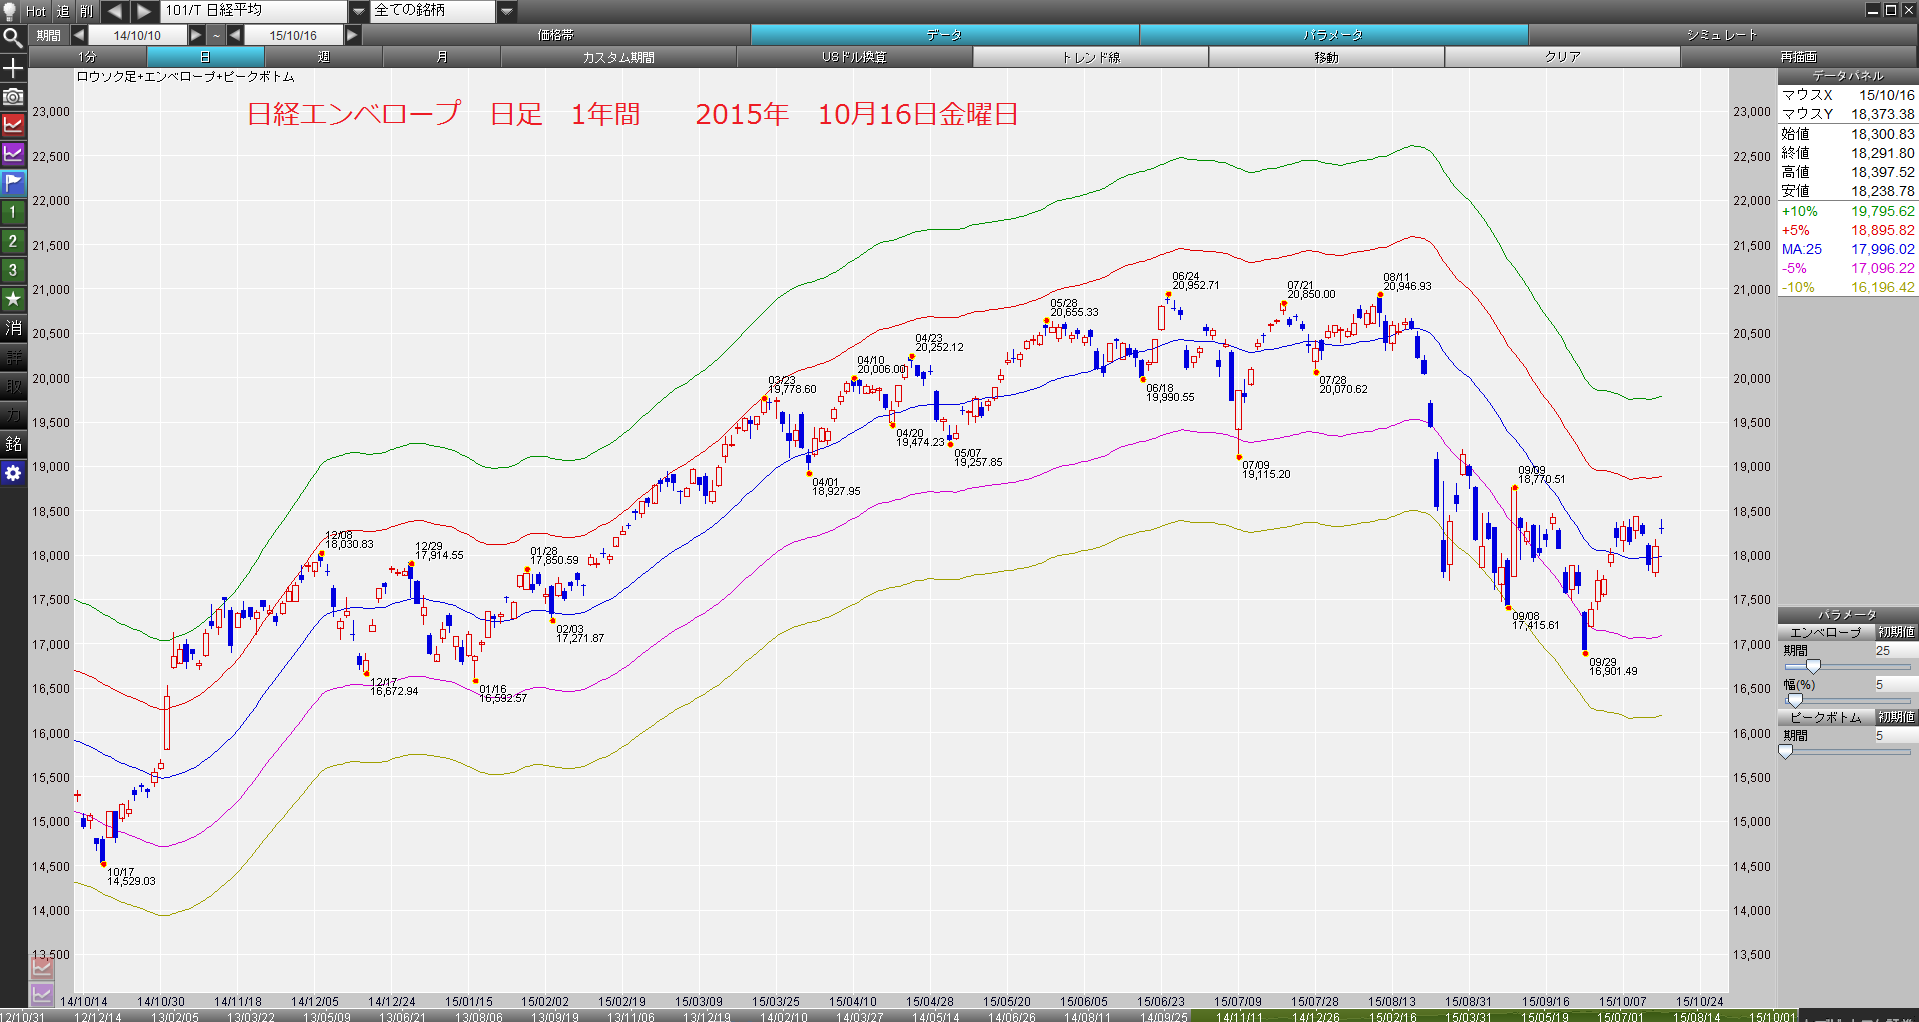Select the 1分 timeframe
Image resolution: width=1919 pixels, height=1022 pixels.
(x=88, y=57)
